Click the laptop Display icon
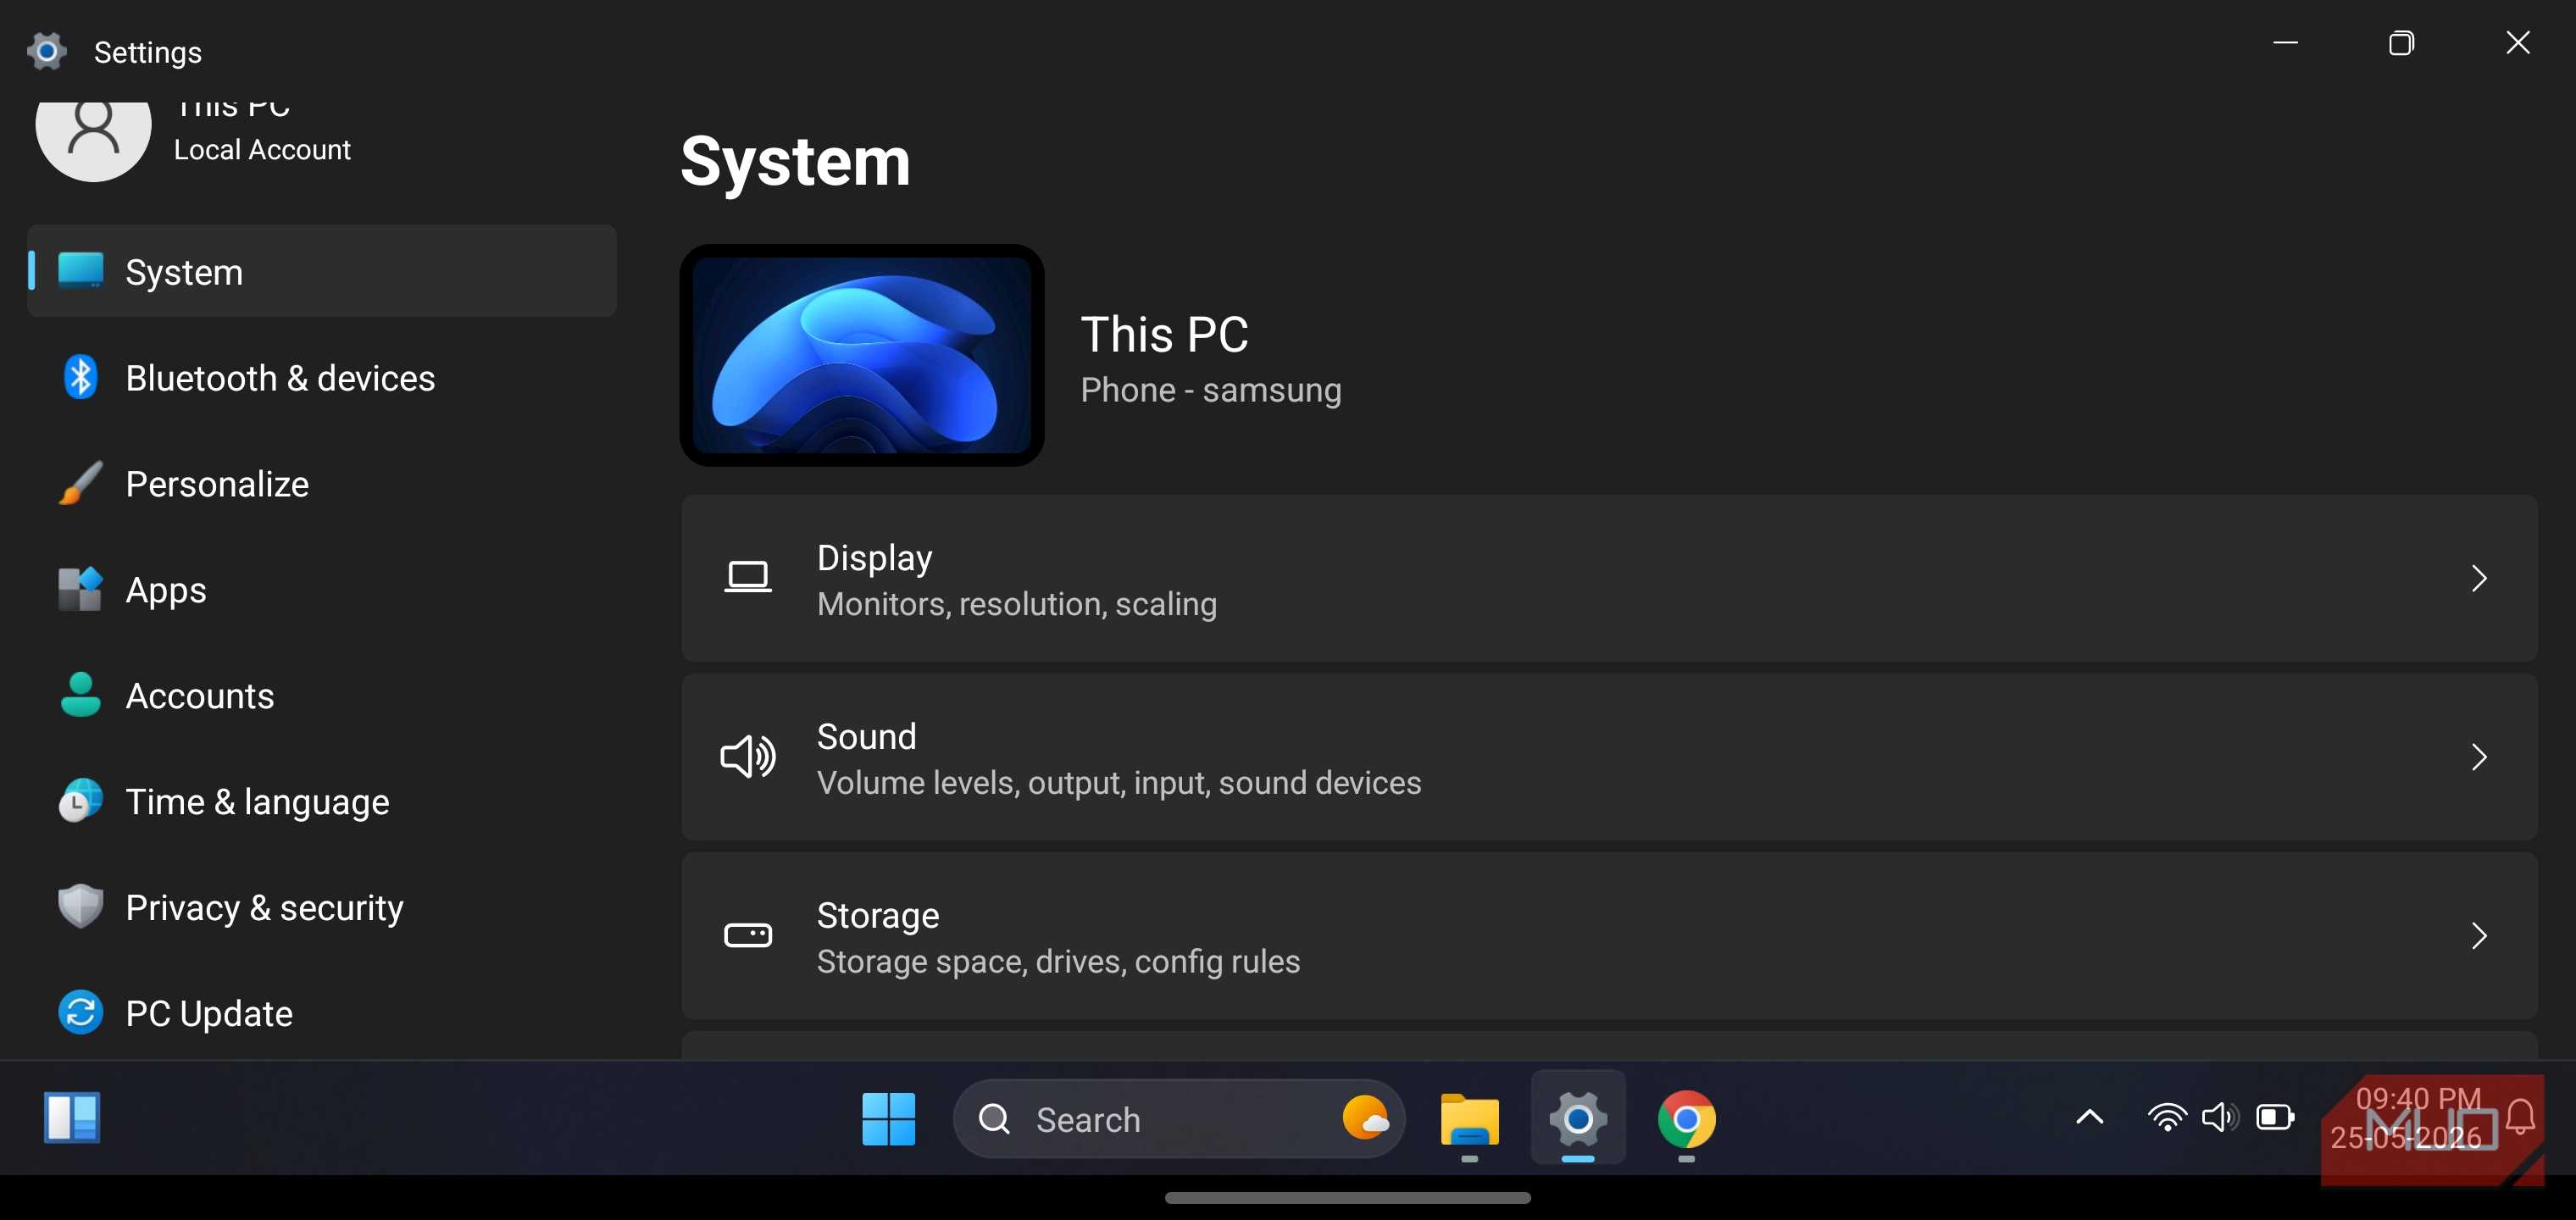This screenshot has width=2576, height=1220. (748, 578)
